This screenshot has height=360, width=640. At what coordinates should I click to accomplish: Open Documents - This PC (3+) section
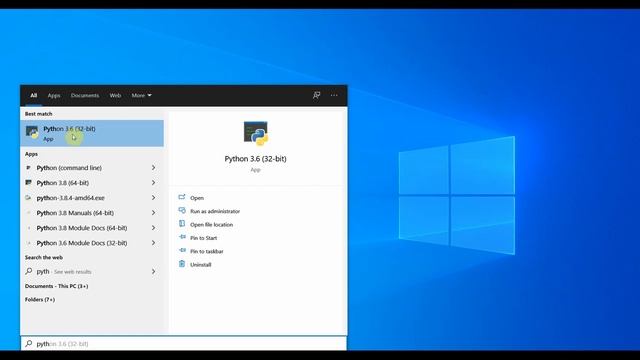tap(56, 286)
